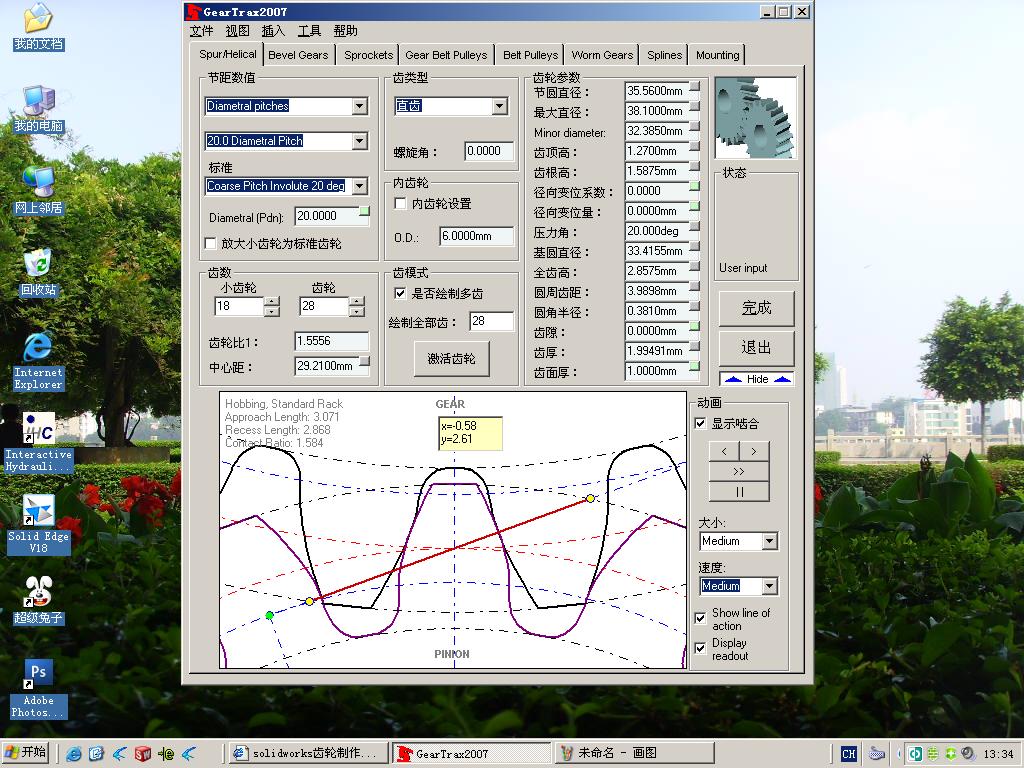The height and width of the screenshot is (768, 1024).
Task: Open the Interactive Hydraulic desktop shortcut
Action: 39,443
